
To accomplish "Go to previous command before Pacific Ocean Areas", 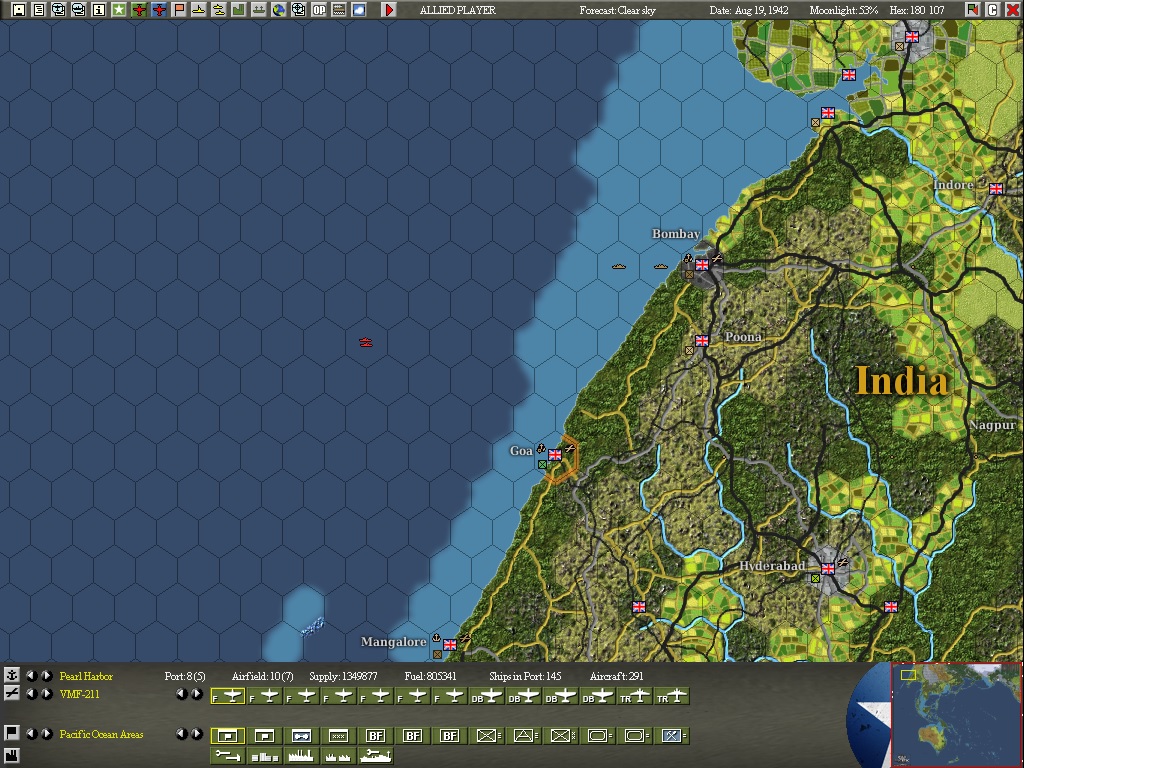I will point(31,733).
